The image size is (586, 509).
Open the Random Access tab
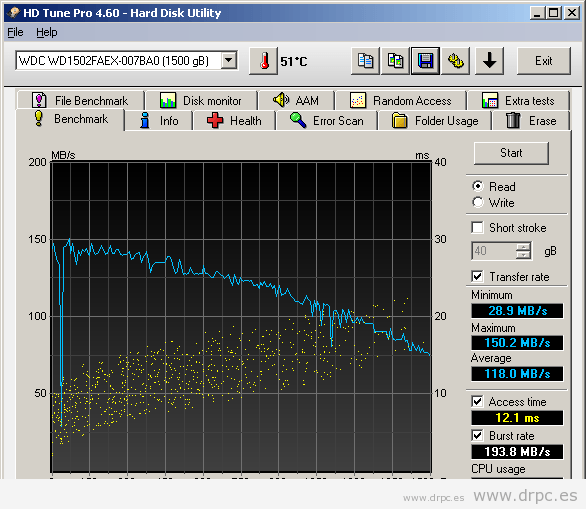(x=401, y=101)
